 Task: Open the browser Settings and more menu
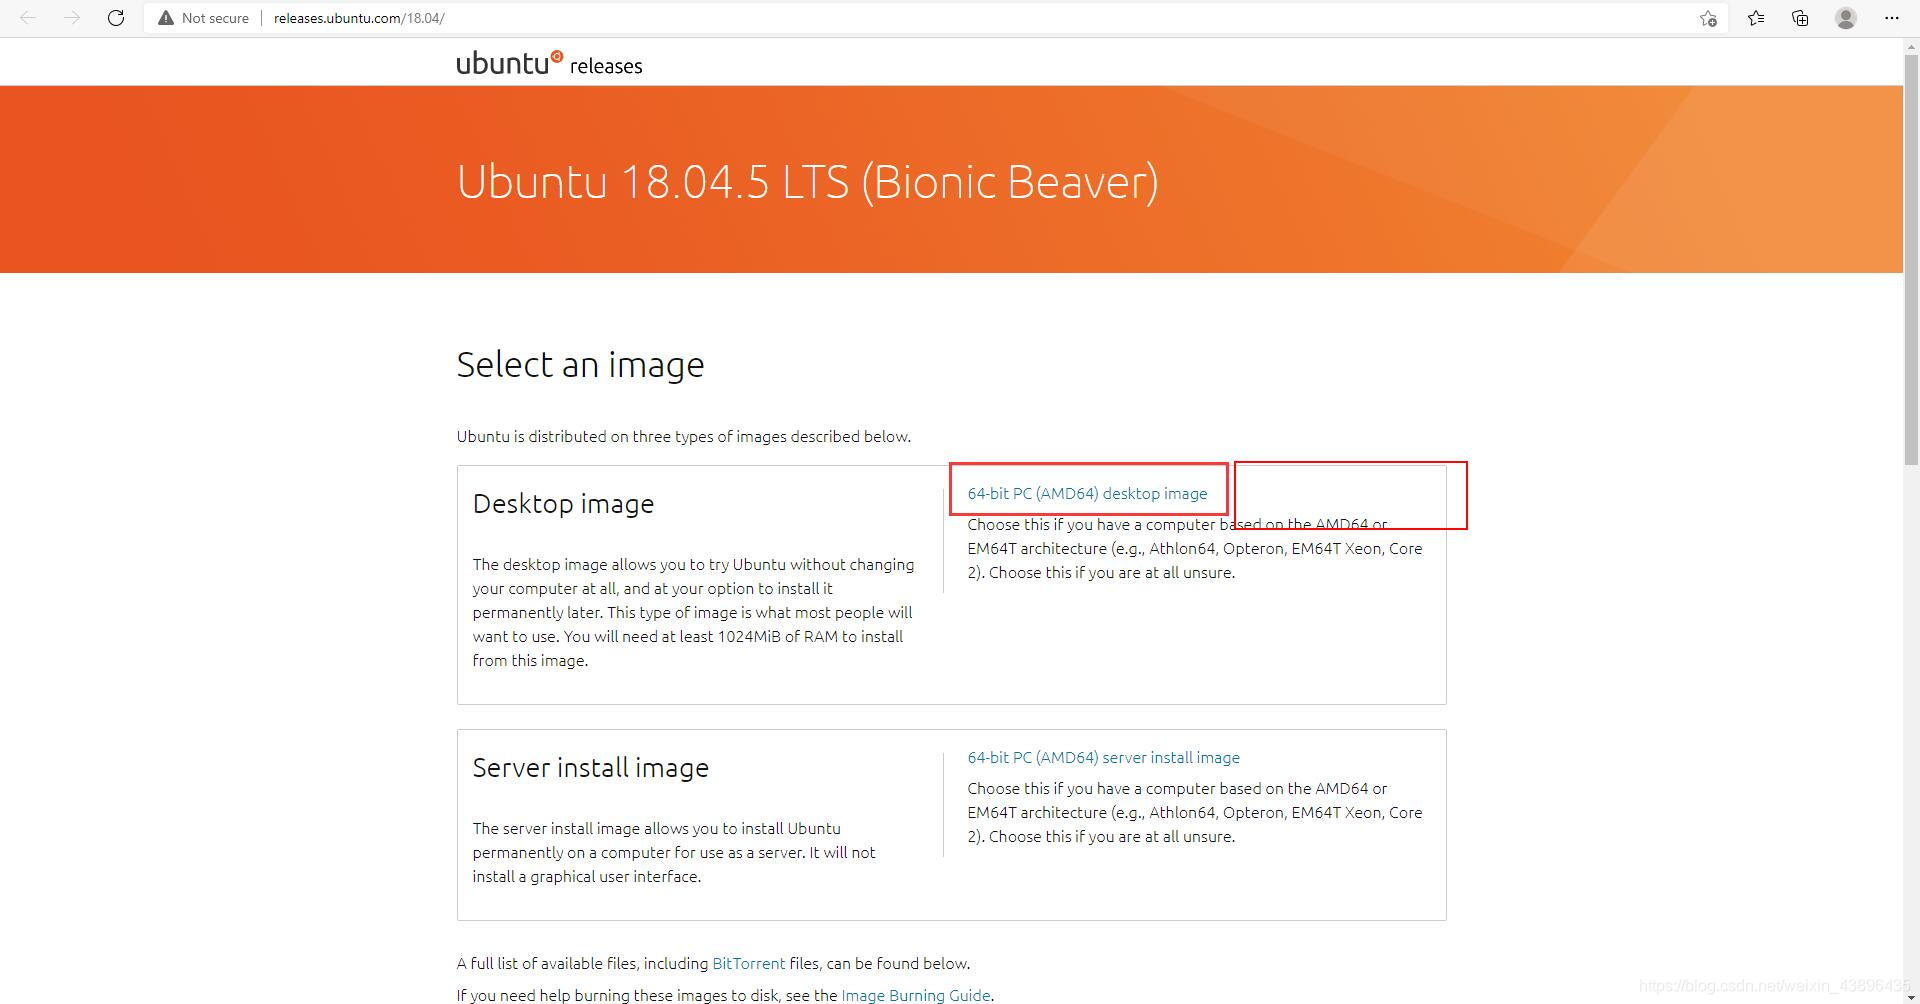1891,18
